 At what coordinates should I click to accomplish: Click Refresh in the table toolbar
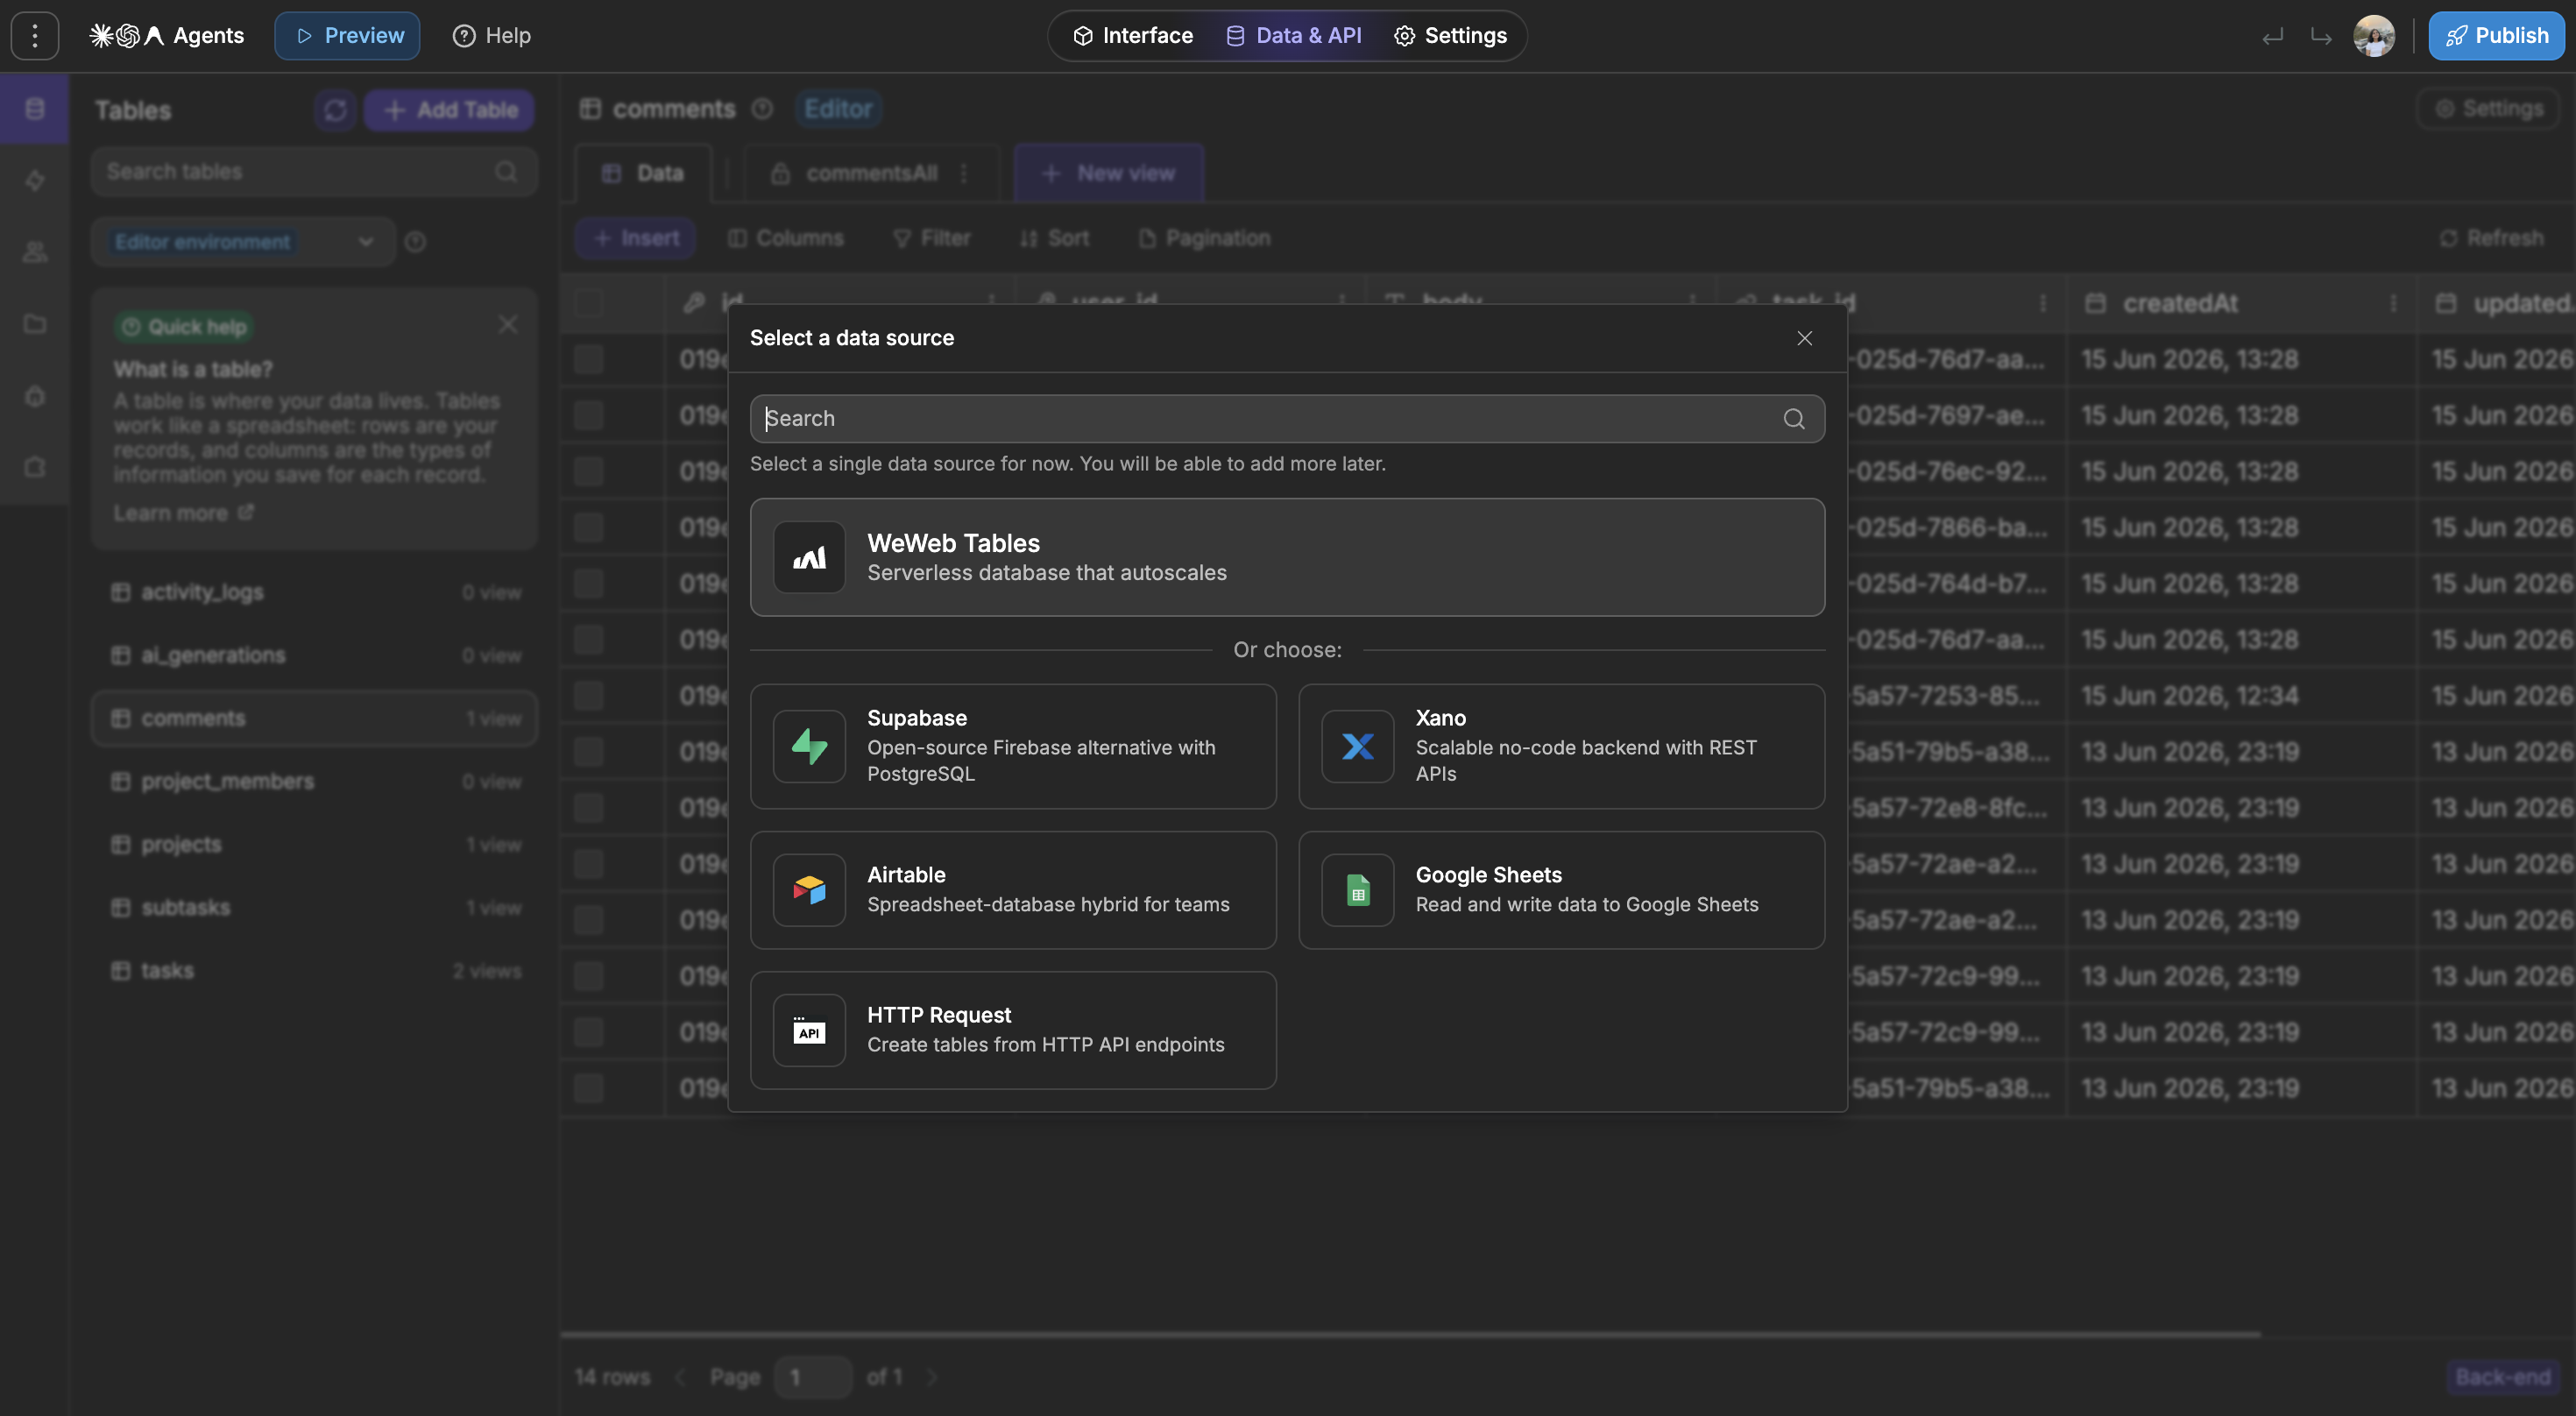pos(2491,238)
